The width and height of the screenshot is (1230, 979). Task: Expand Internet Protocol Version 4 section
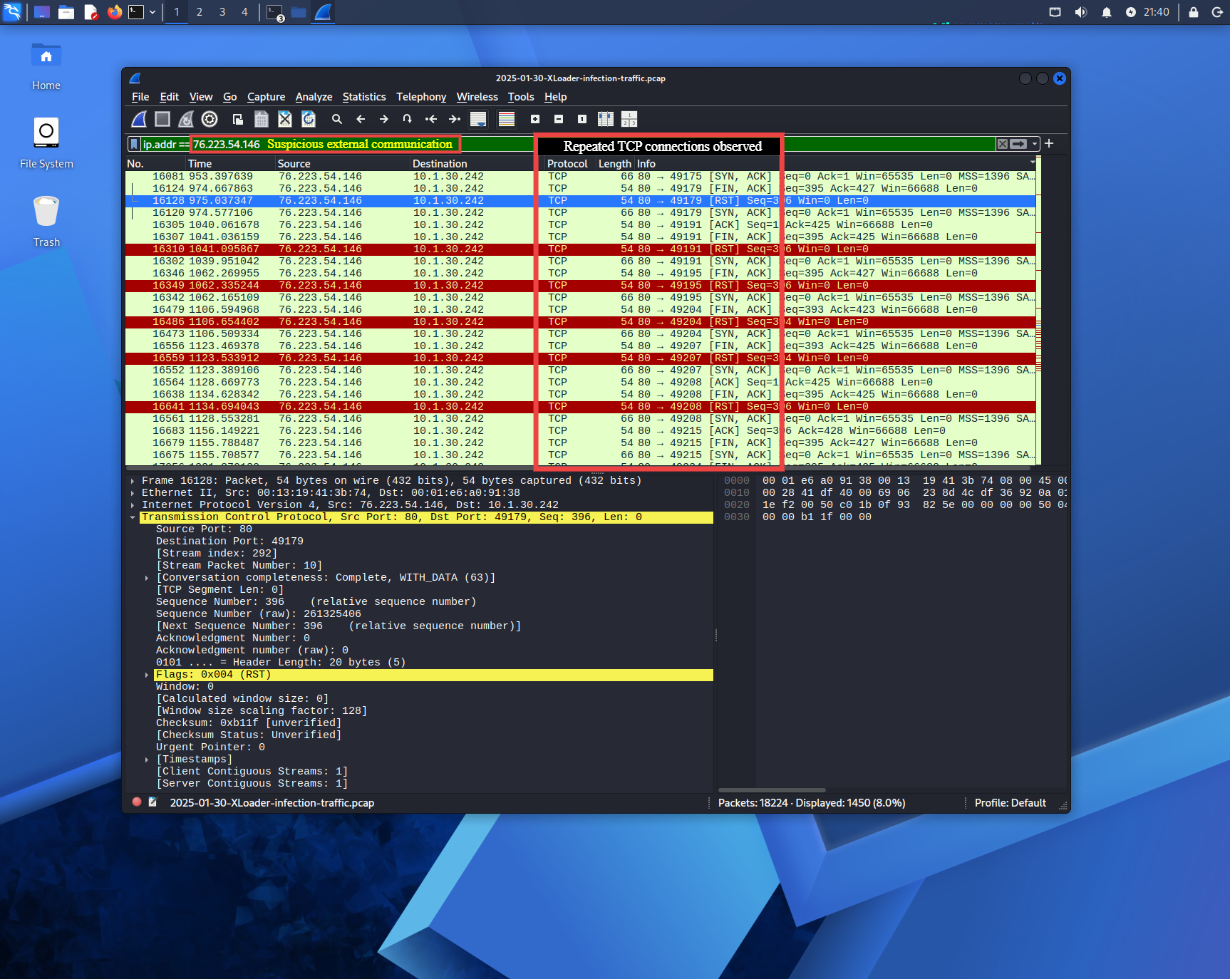coord(134,505)
